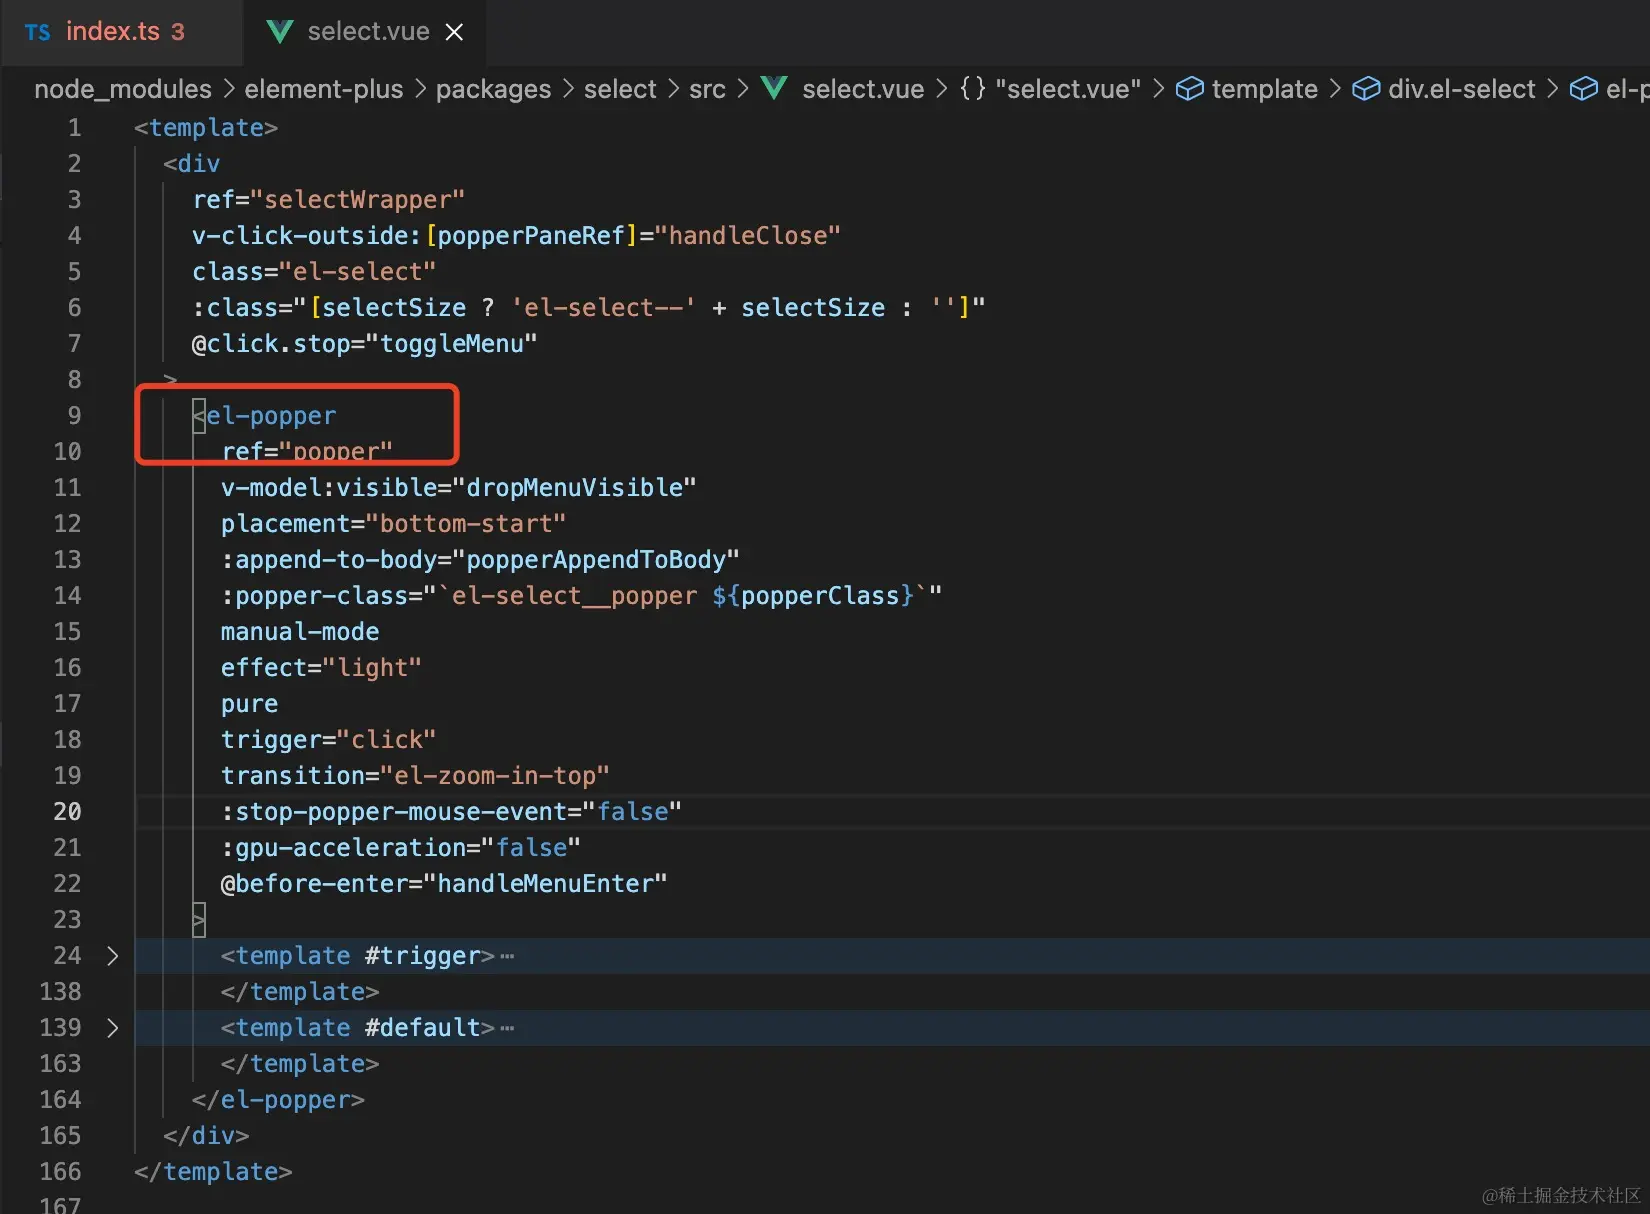This screenshot has height=1214, width=1650.
Task: Click the closing </div> tag
Action: 206,1136
